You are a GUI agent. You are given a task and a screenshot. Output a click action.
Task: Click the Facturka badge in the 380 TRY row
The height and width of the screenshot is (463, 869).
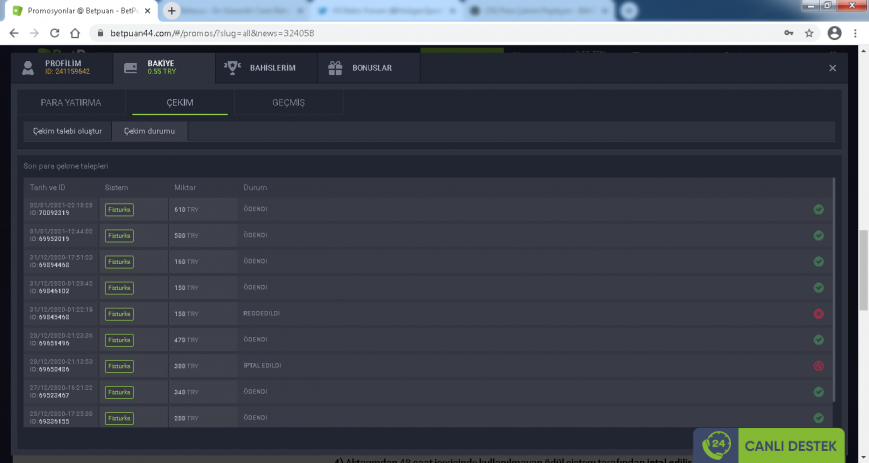coord(119,366)
